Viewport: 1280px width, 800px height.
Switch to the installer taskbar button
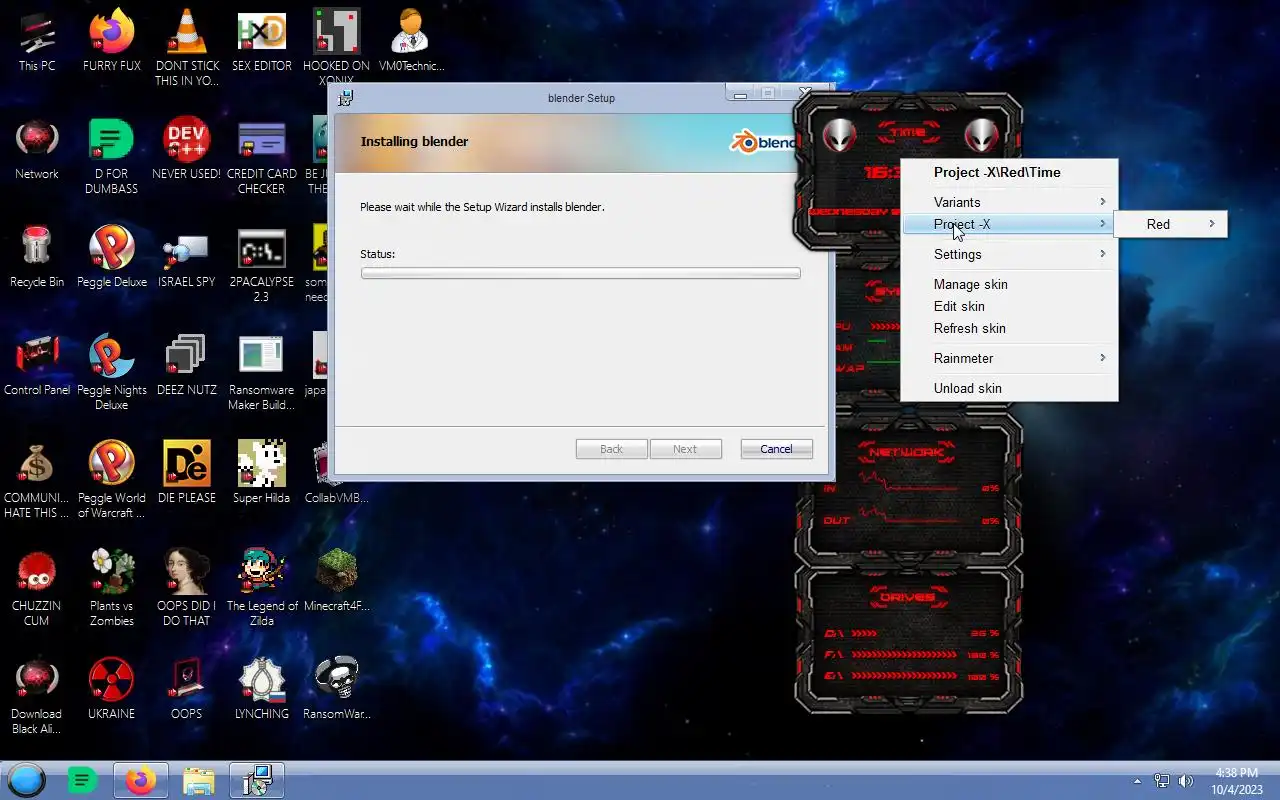[x=257, y=780]
